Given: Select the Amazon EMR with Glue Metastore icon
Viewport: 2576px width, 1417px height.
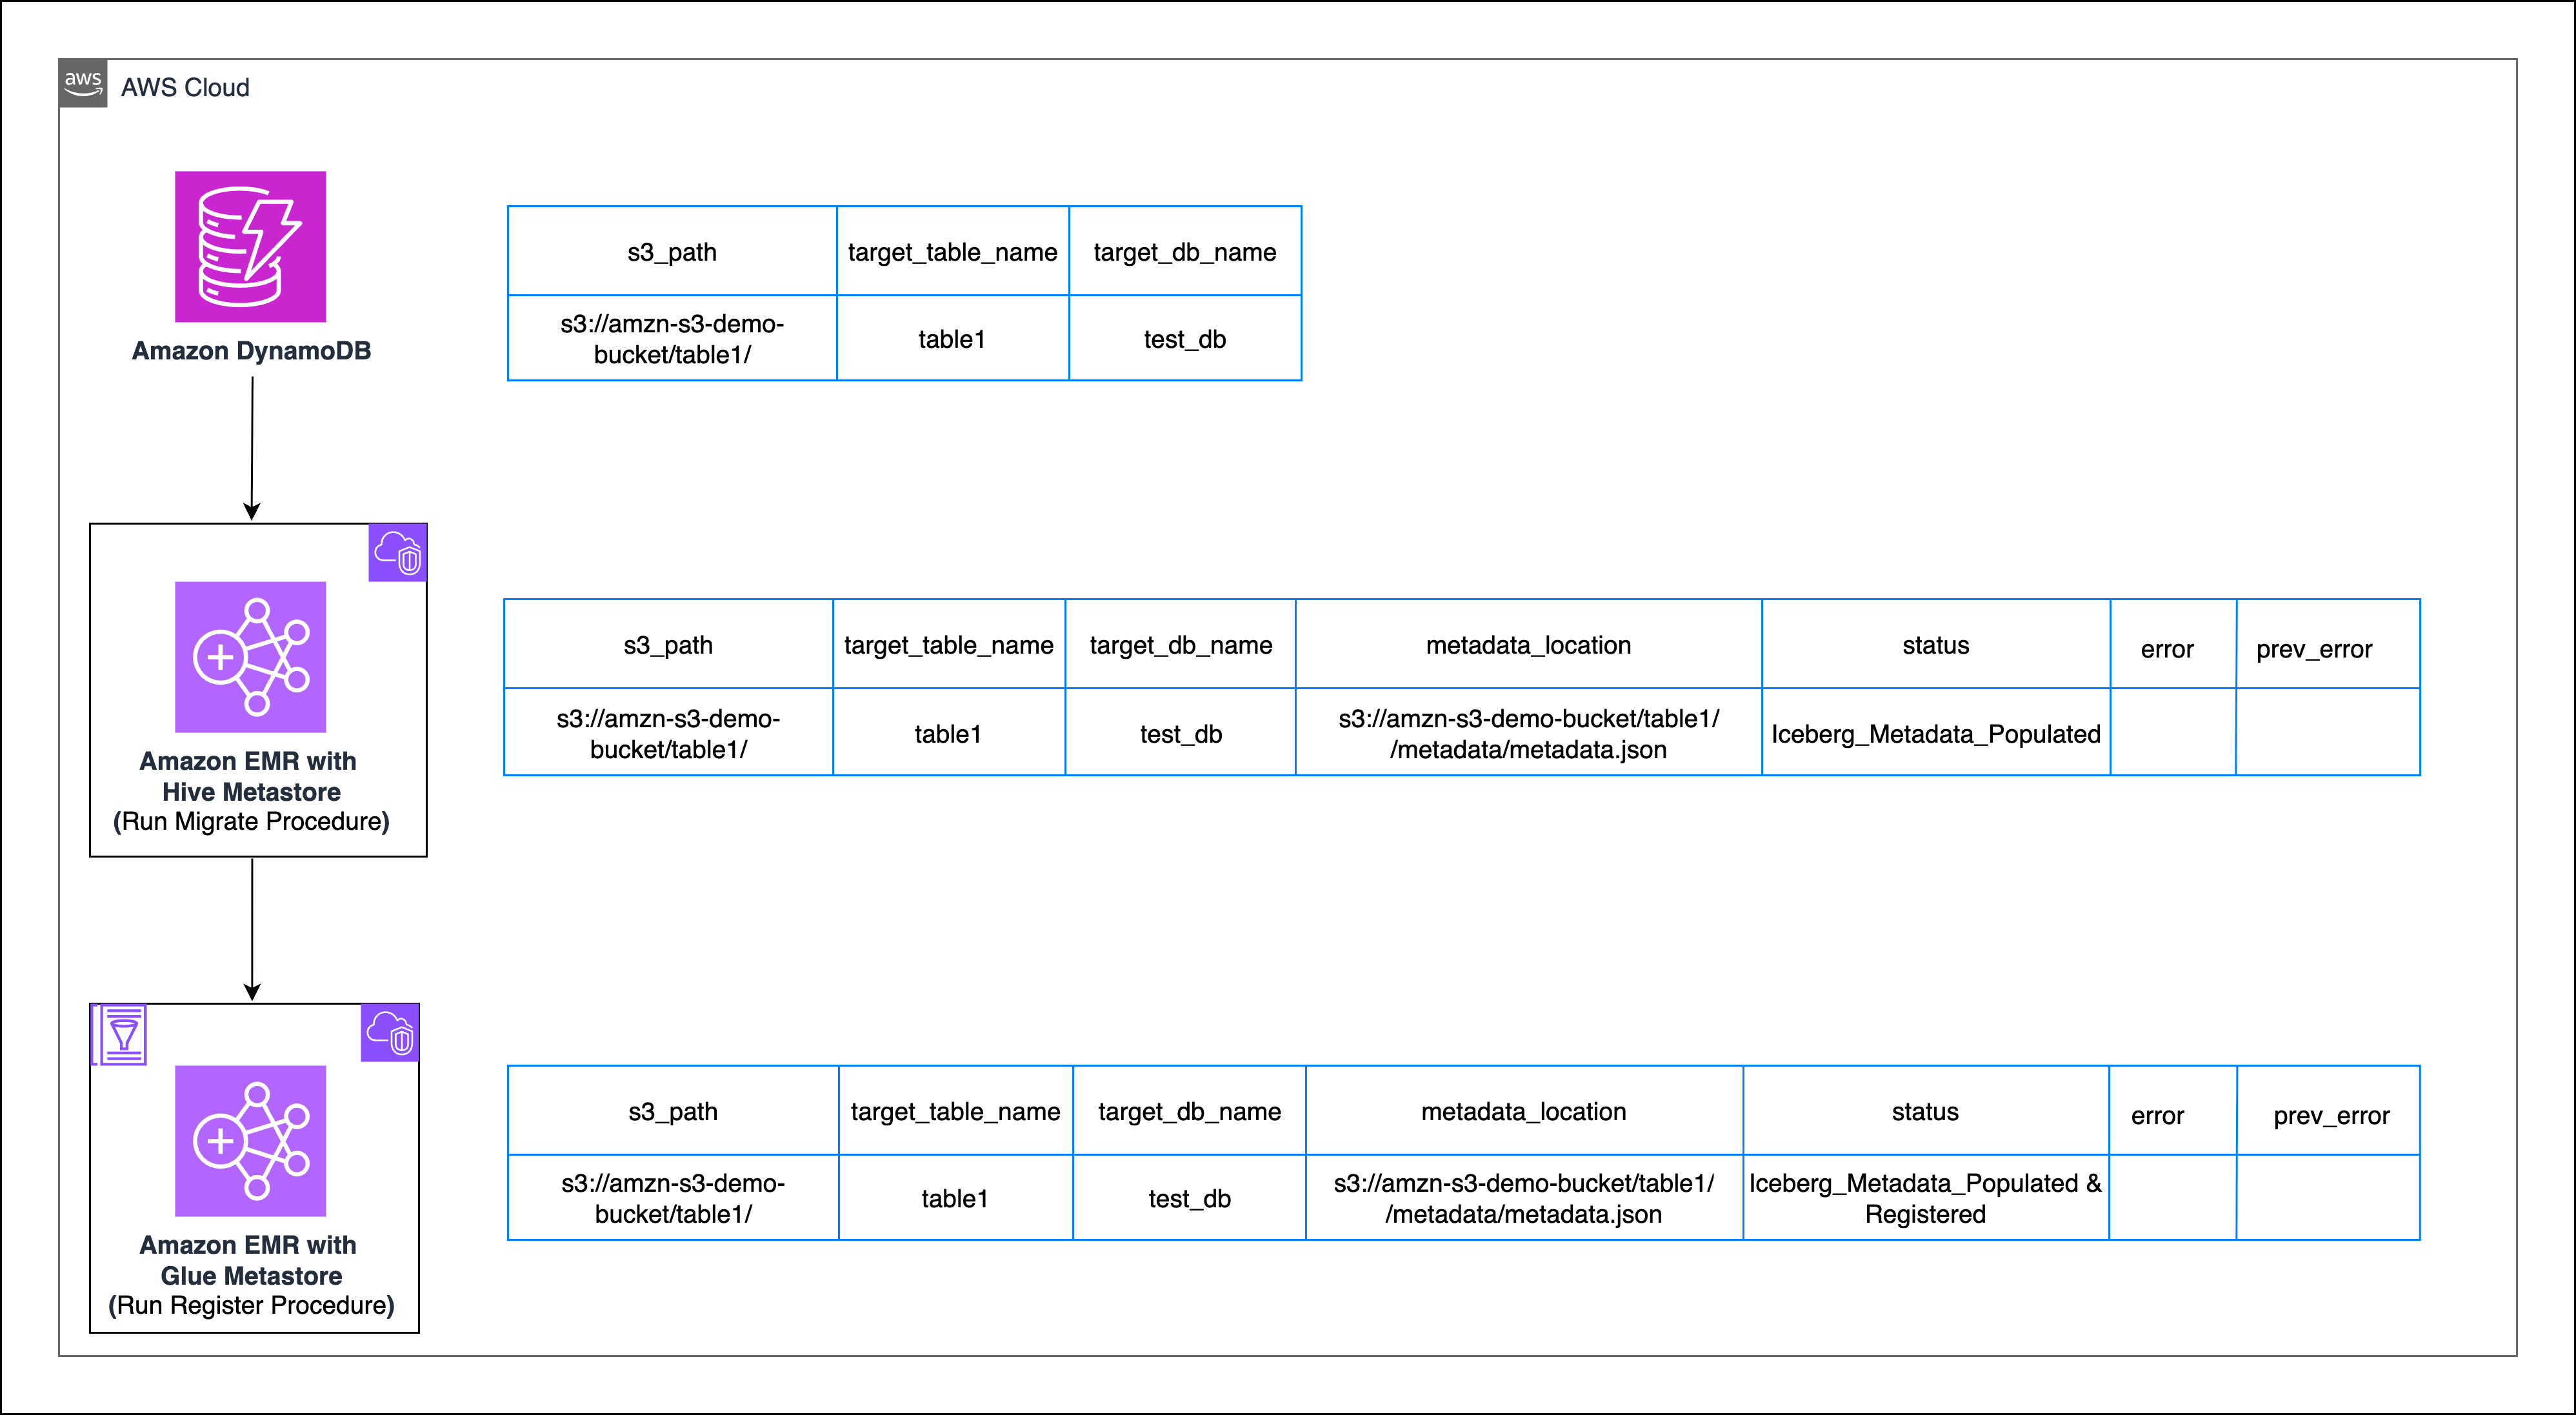Looking at the screenshot, I should (x=250, y=1140).
